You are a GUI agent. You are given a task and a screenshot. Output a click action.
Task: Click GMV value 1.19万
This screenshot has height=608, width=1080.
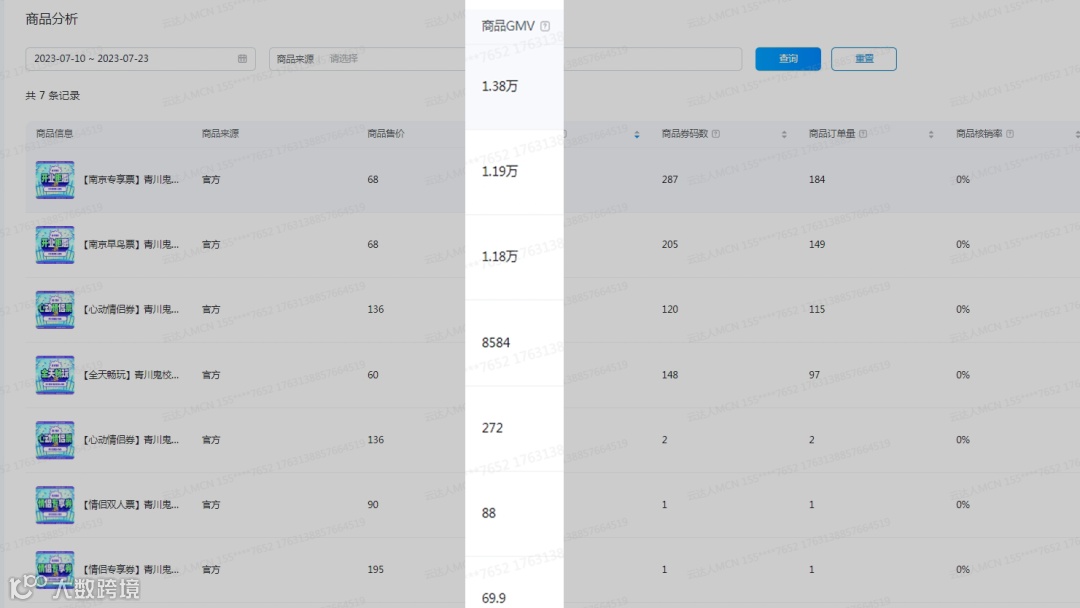(499, 171)
